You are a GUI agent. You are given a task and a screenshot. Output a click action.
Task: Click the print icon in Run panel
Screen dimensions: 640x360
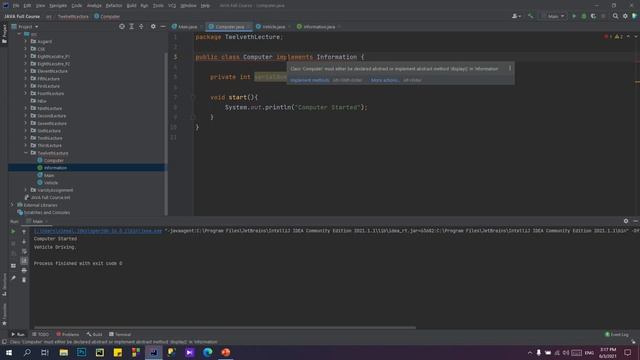tap(24, 270)
